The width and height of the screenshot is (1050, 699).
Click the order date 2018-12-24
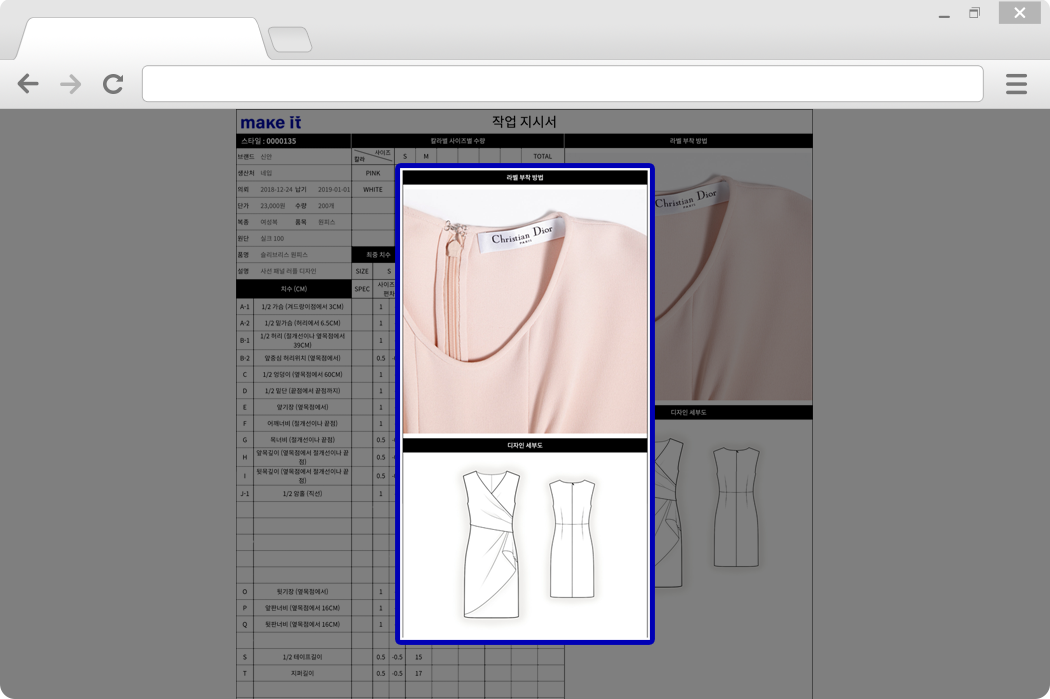pyautogui.click(x=277, y=189)
